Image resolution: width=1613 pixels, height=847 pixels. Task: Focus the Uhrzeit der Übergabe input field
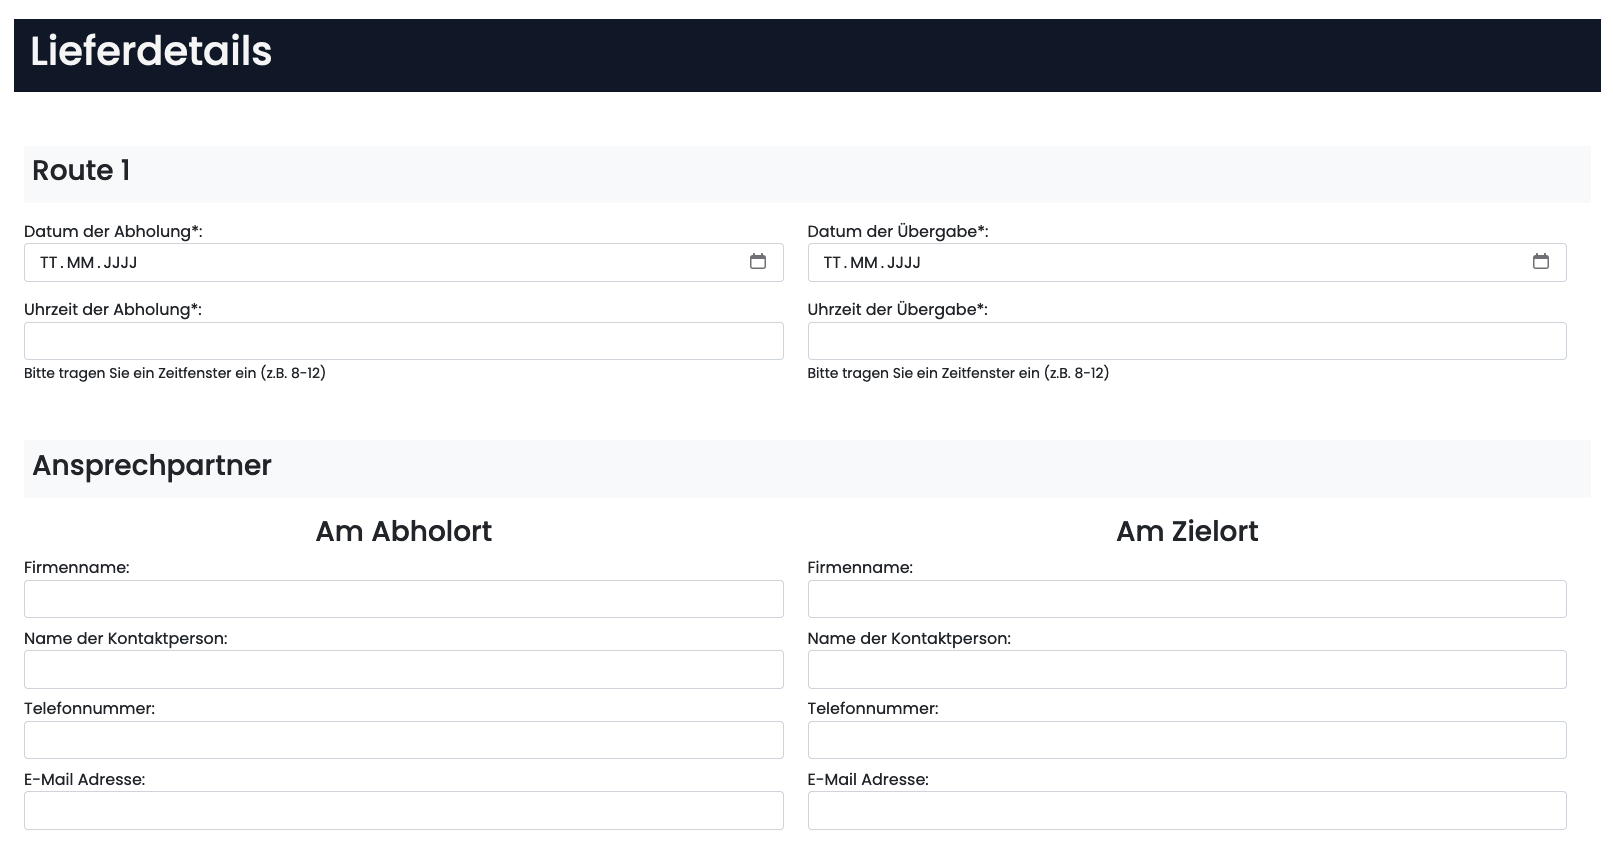coord(1186,341)
